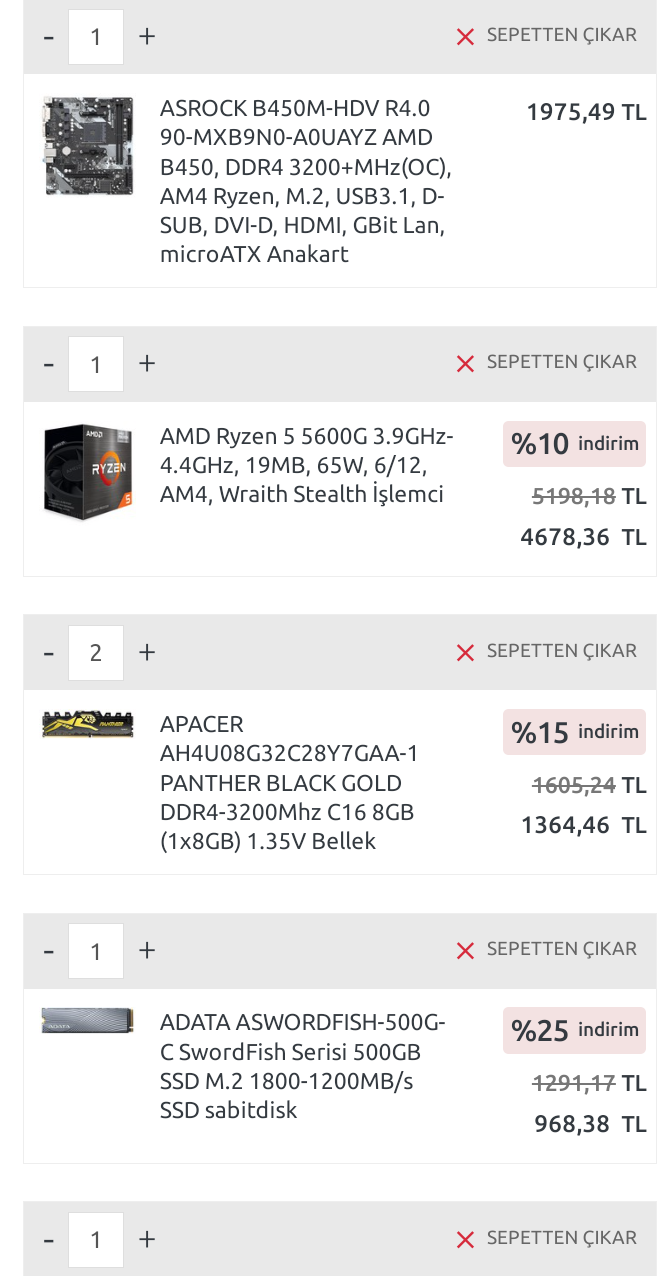The image size is (668, 1276).
Task: Increase quantity of APACER Panther RAM
Action: 147,652
